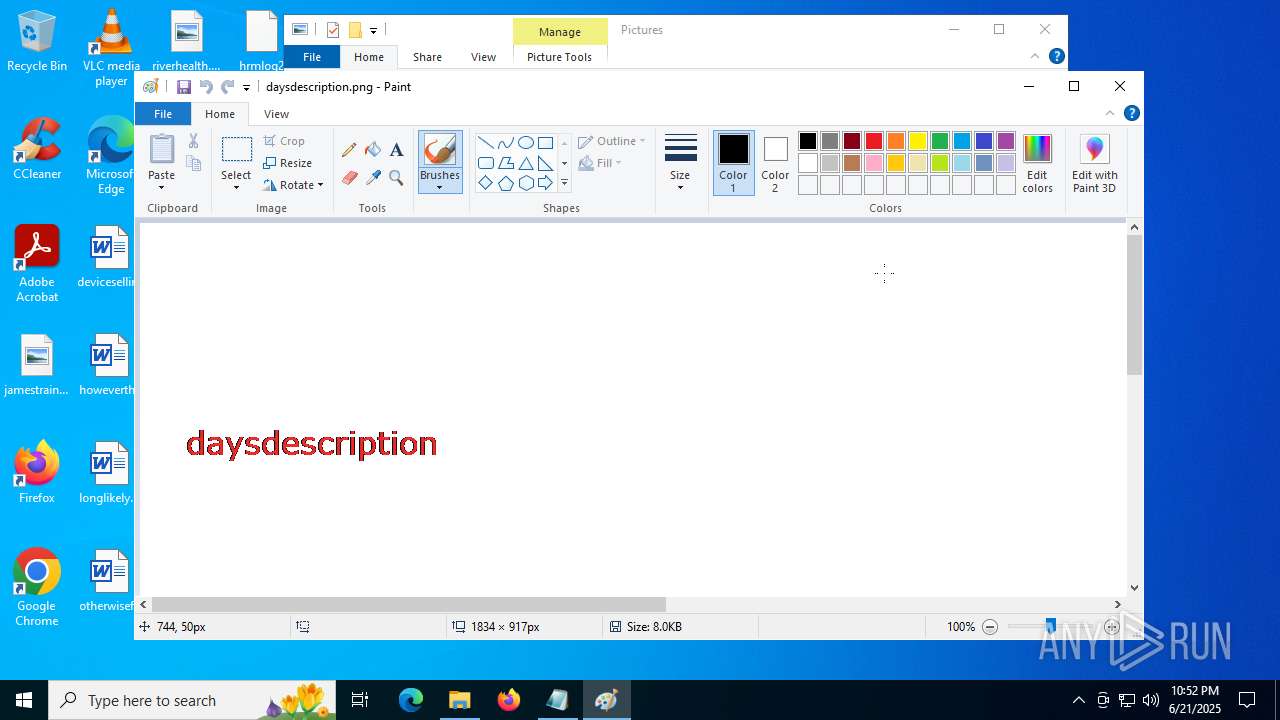Image resolution: width=1280 pixels, height=720 pixels.
Task: Switch to the View tab in Paint
Action: coord(276,114)
